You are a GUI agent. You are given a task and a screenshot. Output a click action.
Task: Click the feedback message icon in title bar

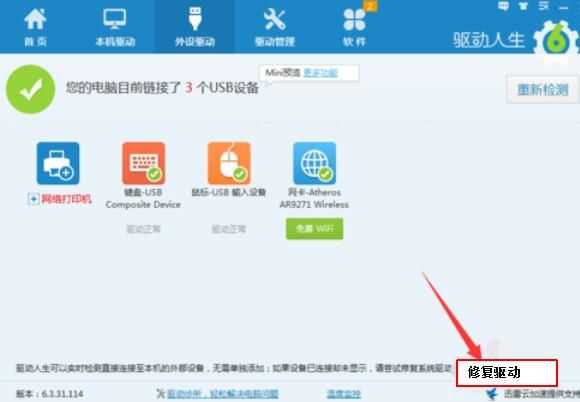click(503, 6)
